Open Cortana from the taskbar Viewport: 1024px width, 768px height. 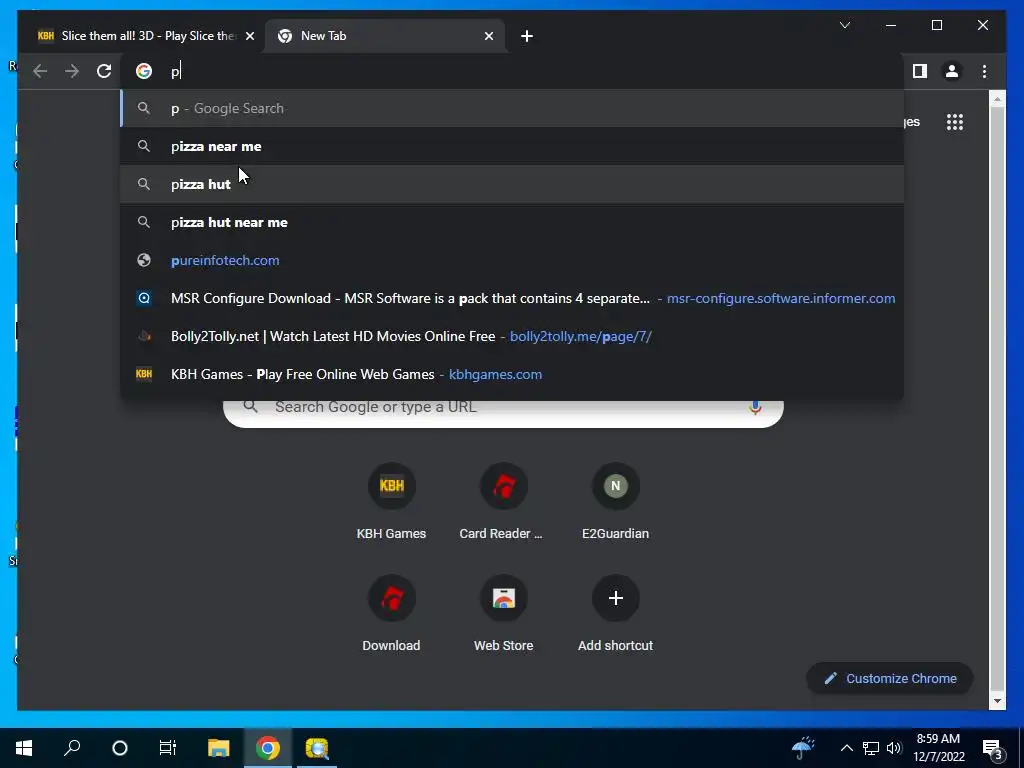click(120, 748)
